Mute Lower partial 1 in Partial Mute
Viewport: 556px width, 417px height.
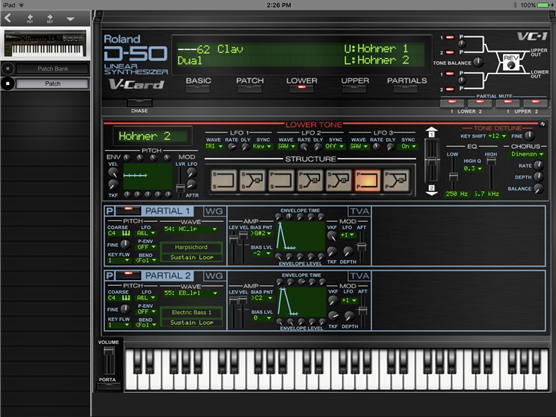[x=452, y=103]
